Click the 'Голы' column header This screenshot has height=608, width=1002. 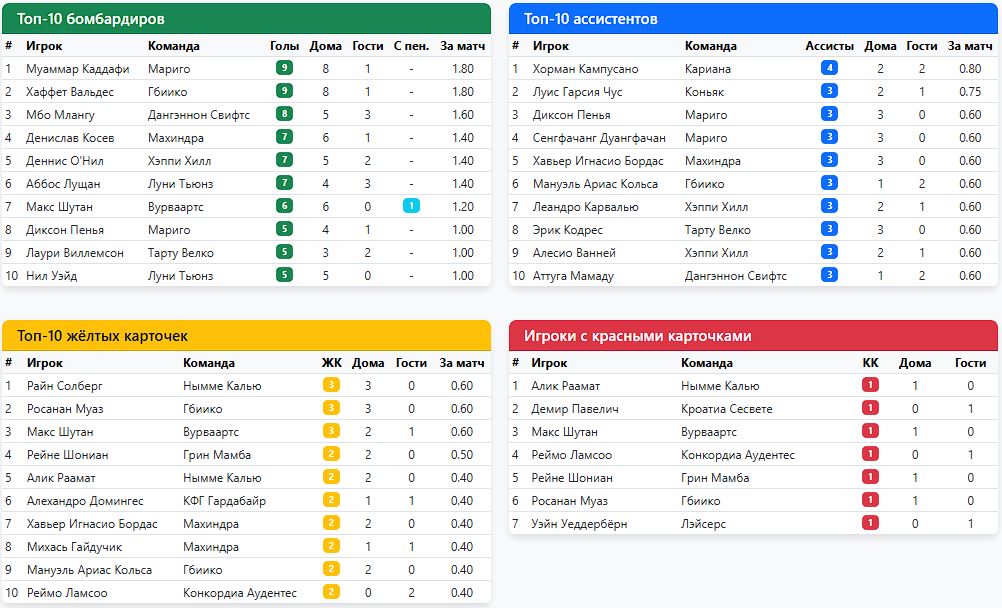click(284, 46)
